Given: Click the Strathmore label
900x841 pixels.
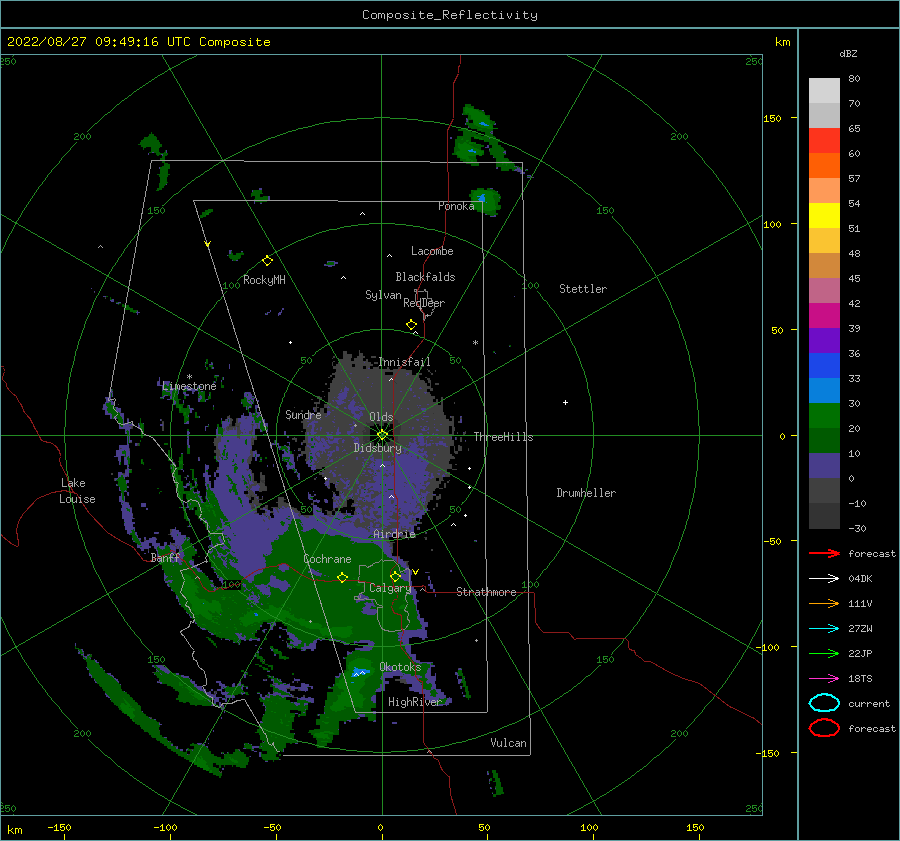Looking at the screenshot, I should [486, 592].
